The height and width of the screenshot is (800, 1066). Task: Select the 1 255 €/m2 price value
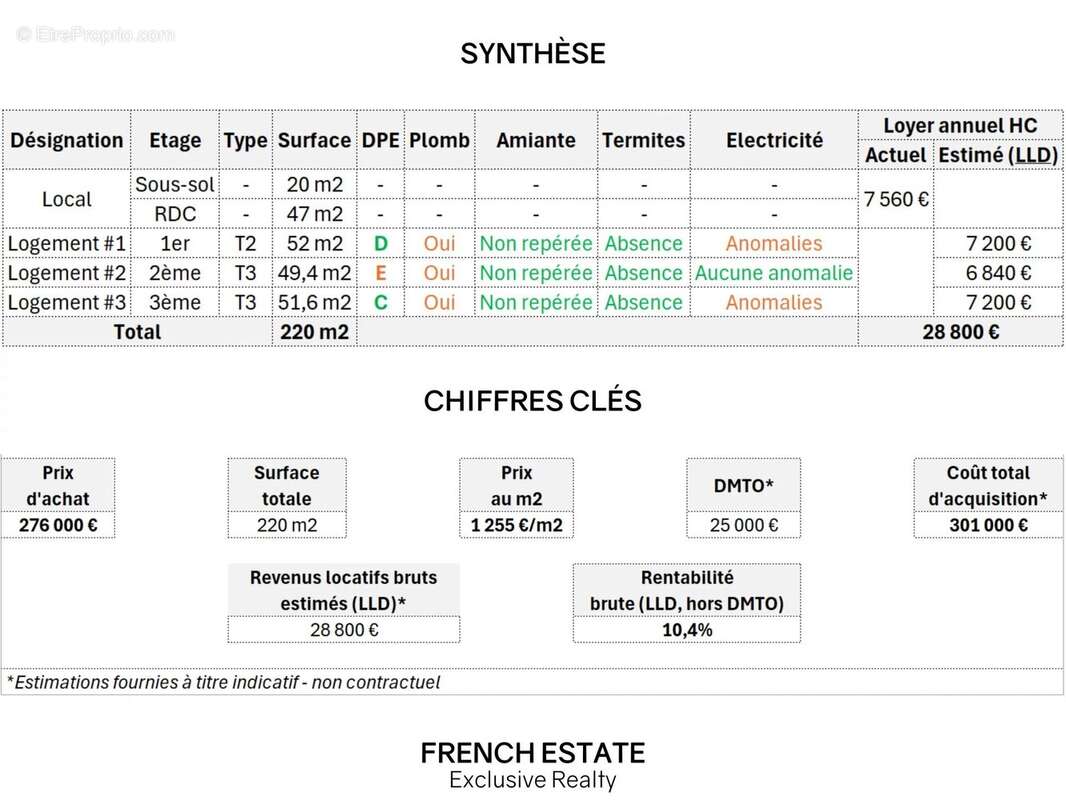click(516, 525)
